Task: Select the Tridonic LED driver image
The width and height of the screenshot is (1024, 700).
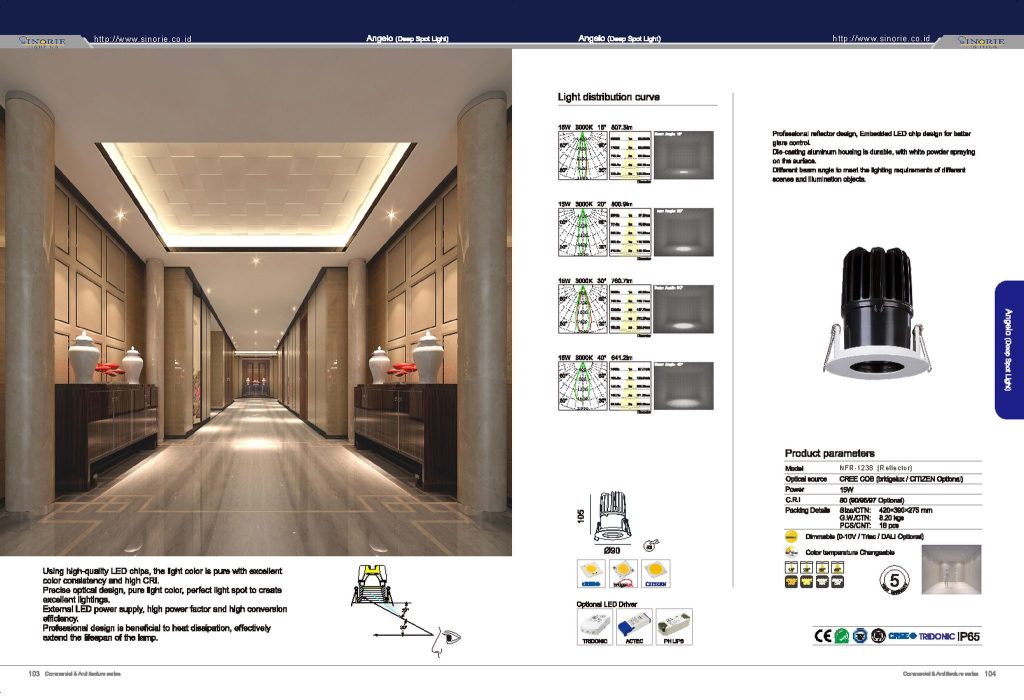Action: tap(595, 626)
